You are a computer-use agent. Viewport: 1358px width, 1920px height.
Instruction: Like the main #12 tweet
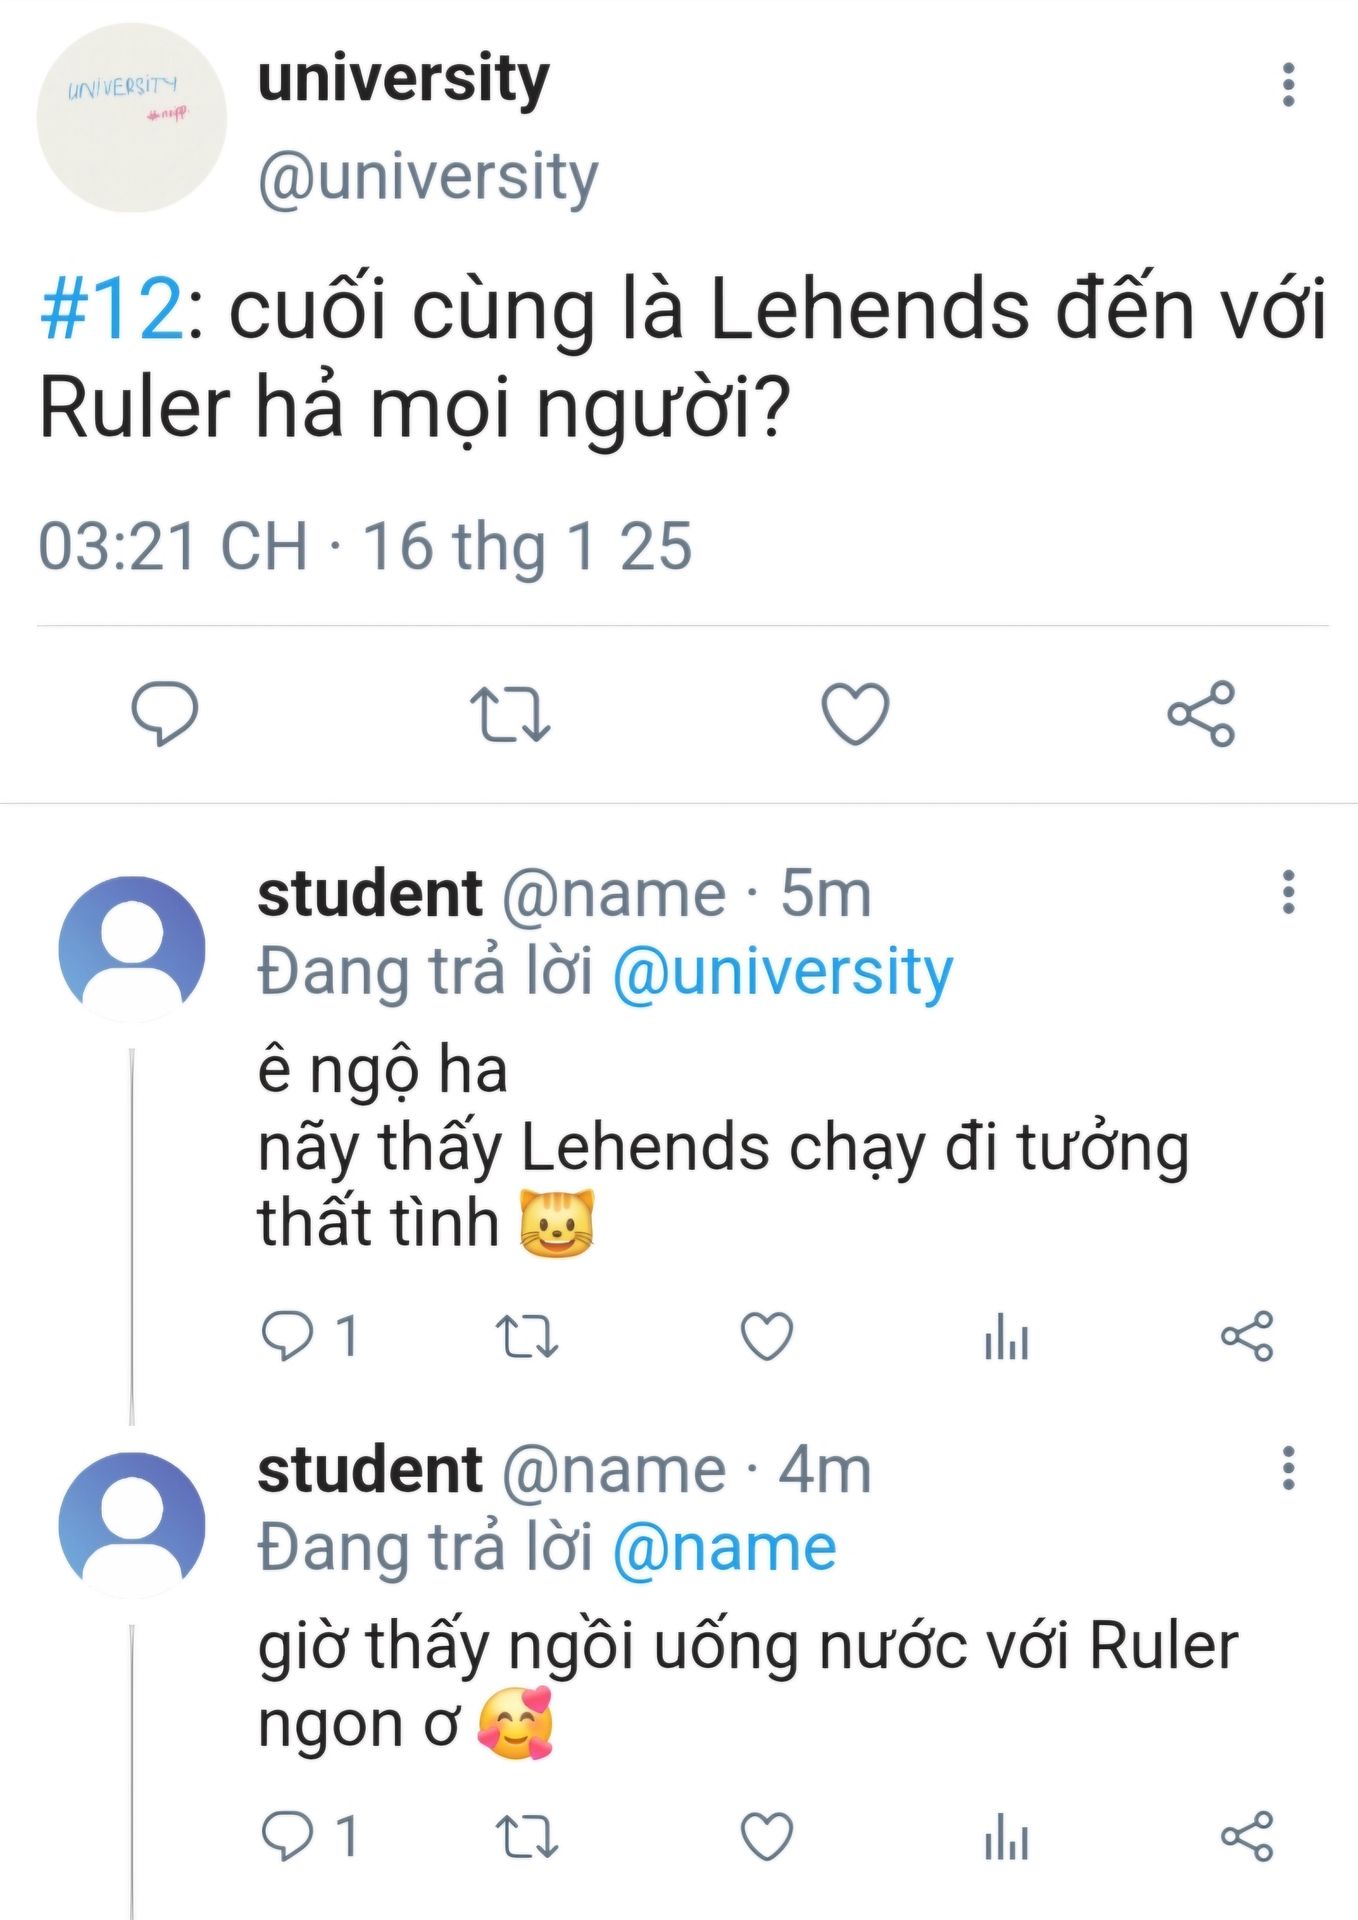click(855, 713)
